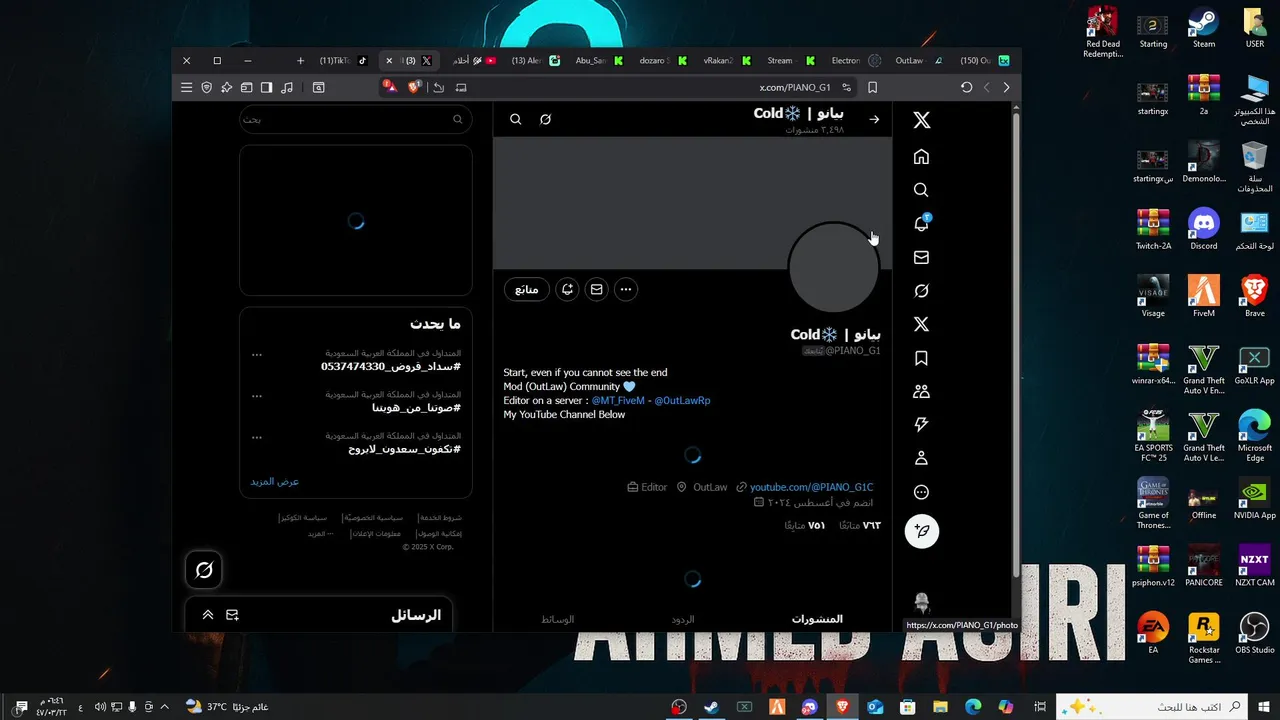Click Brave Shields lion icon in toolbar
This screenshot has width=1280, height=720.
coord(414,87)
